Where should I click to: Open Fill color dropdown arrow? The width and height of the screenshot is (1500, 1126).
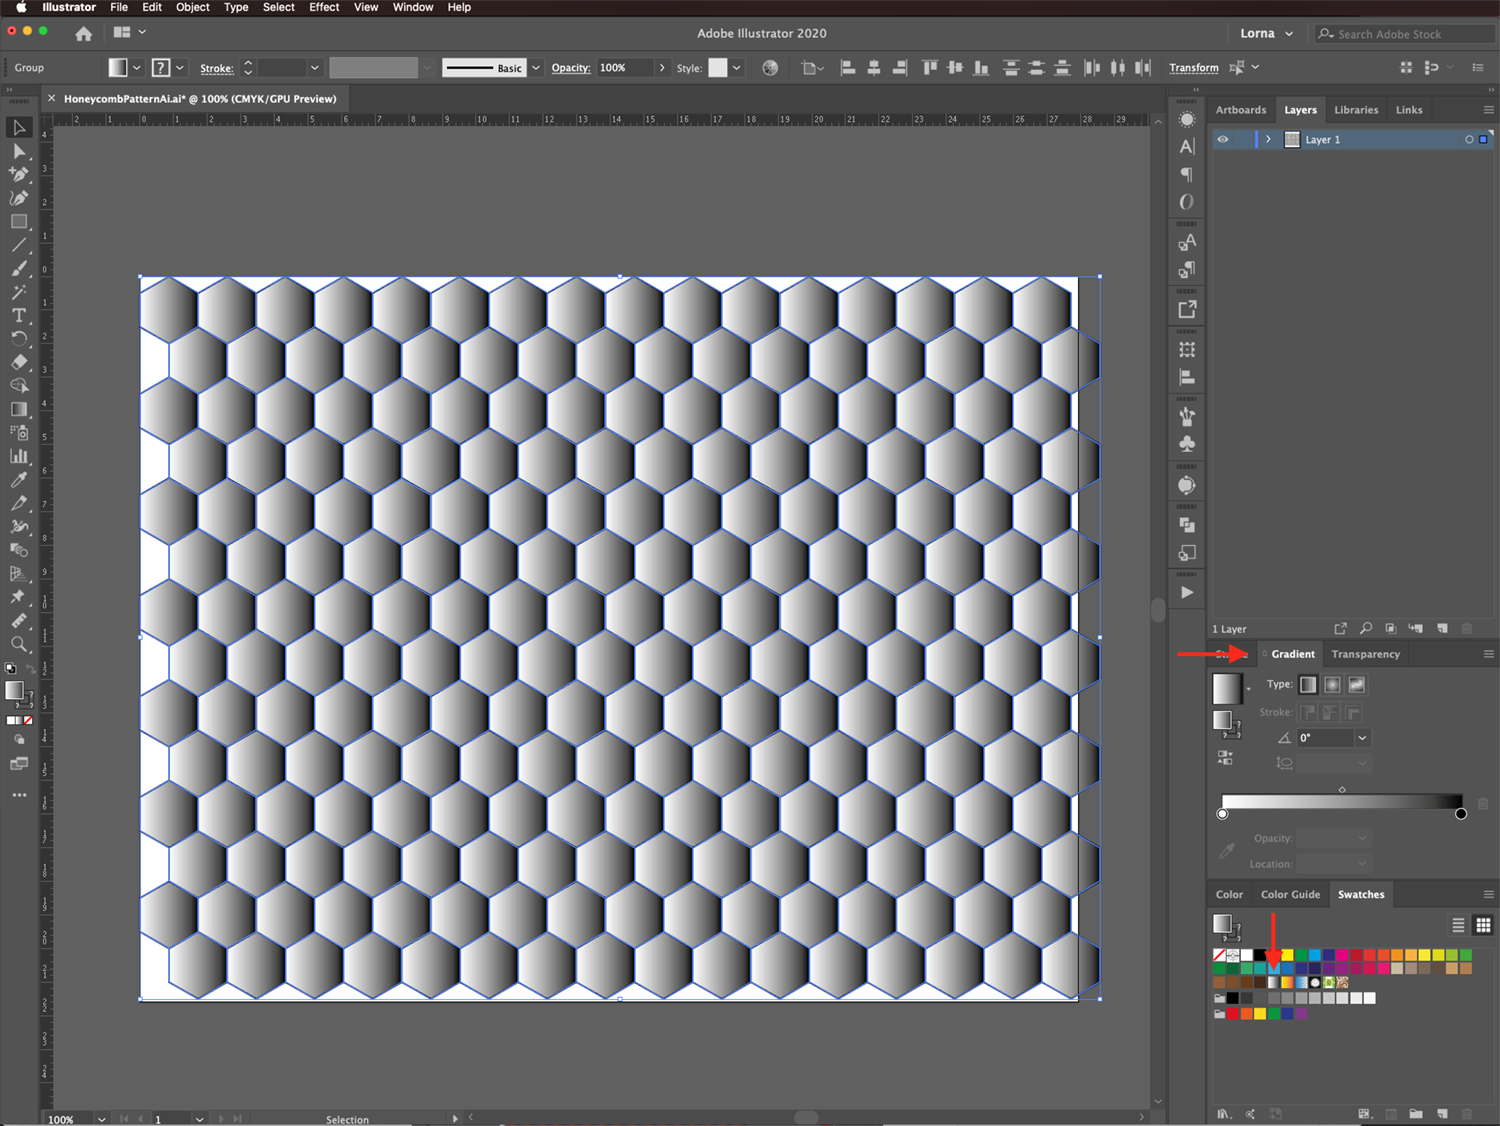tap(137, 68)
